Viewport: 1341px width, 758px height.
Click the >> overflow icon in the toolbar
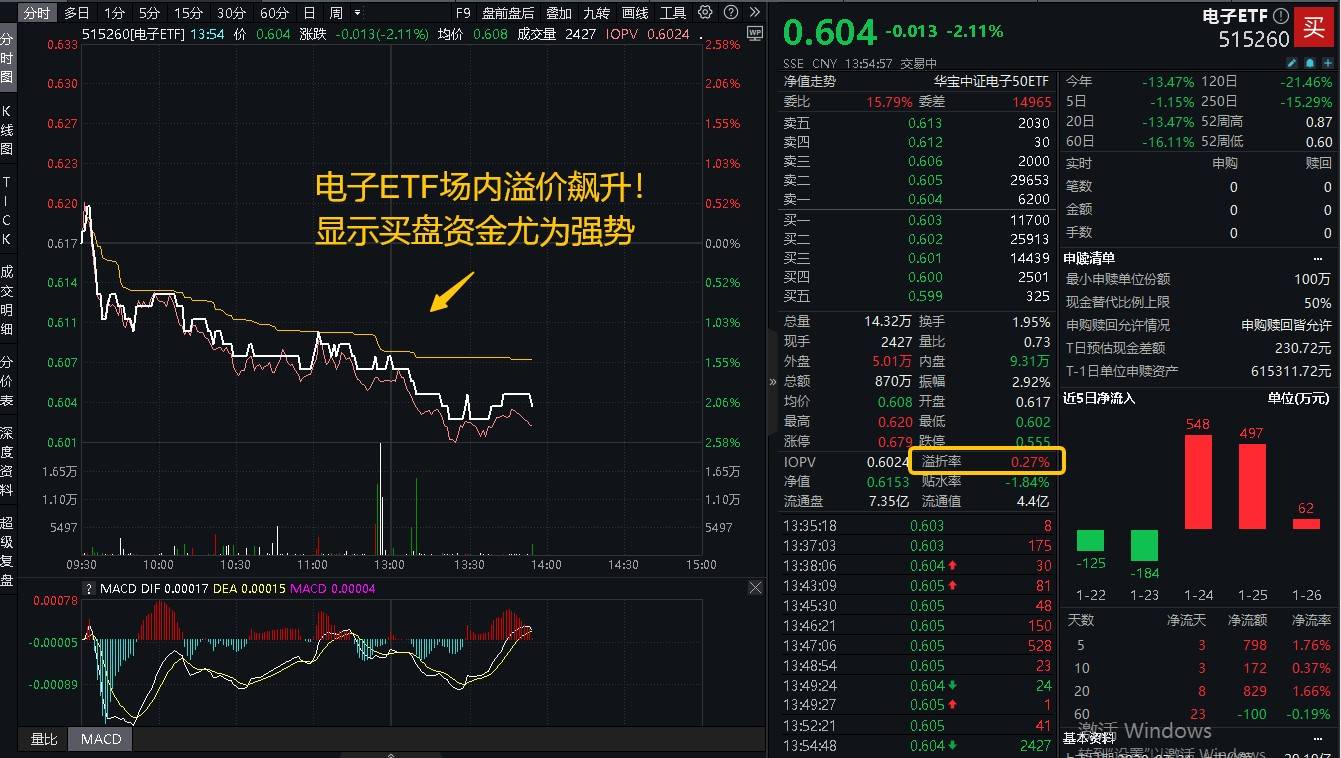tap(756, 13)
